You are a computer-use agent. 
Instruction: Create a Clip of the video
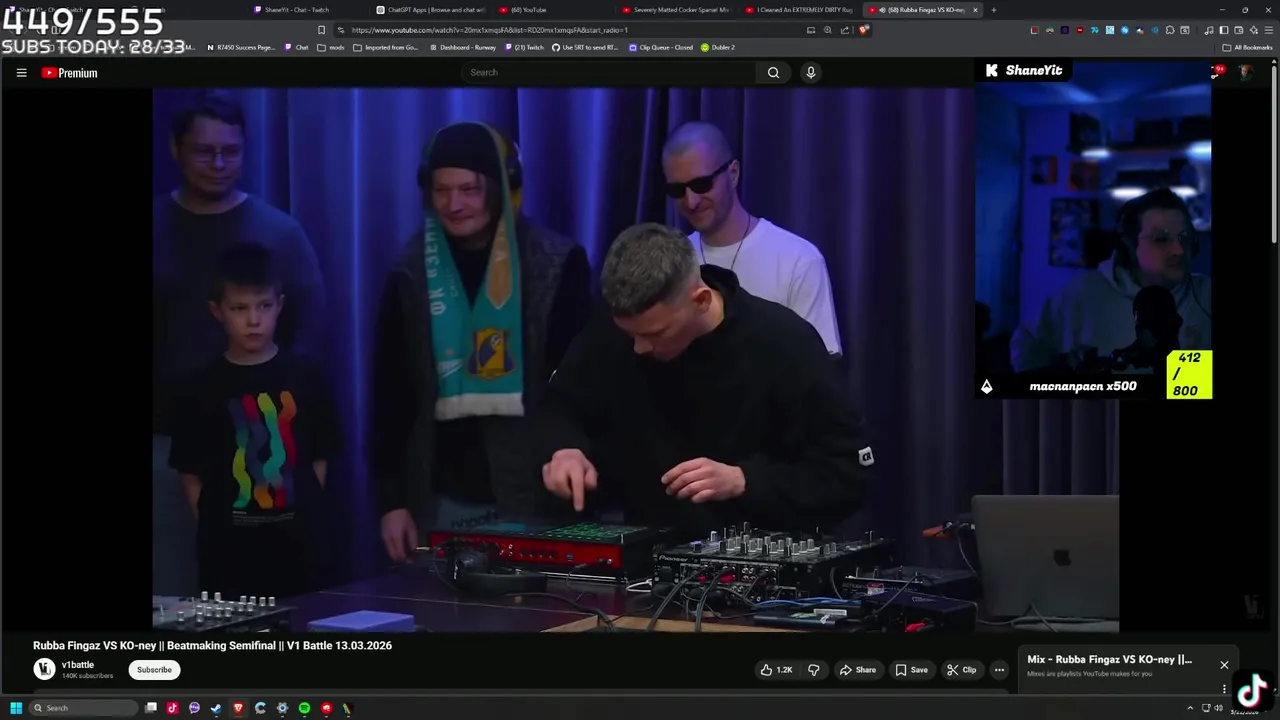pyautogui.click(x=962, y=670)
